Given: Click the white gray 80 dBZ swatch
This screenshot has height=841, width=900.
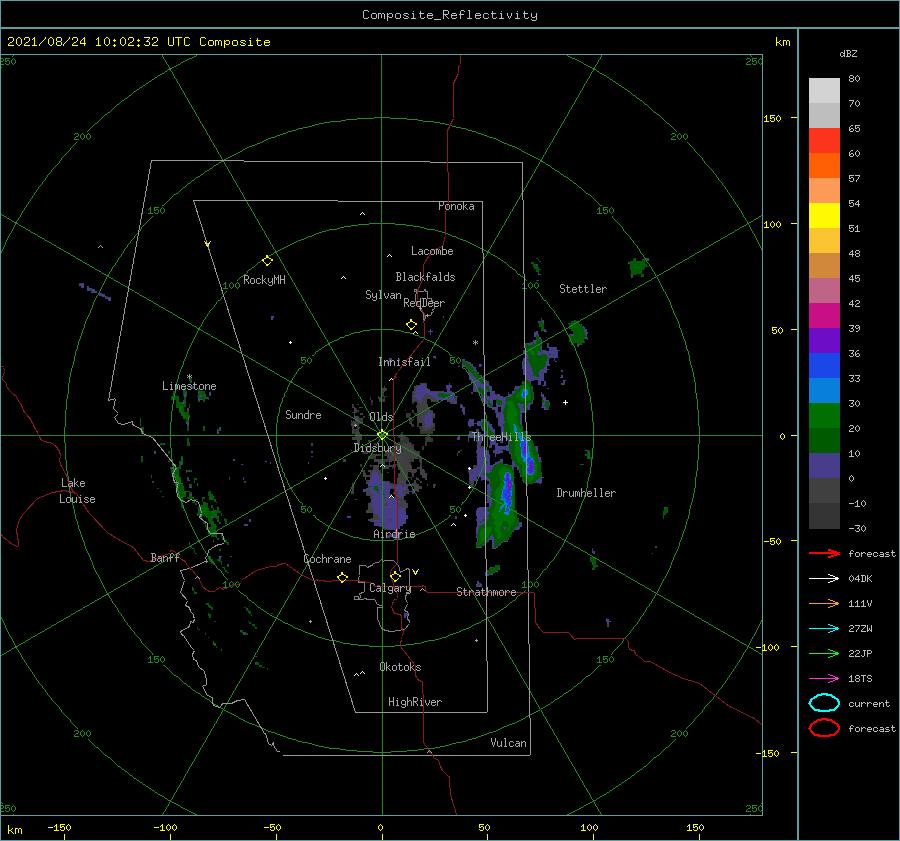Looking at the screenshot, I should pos(824,91).
